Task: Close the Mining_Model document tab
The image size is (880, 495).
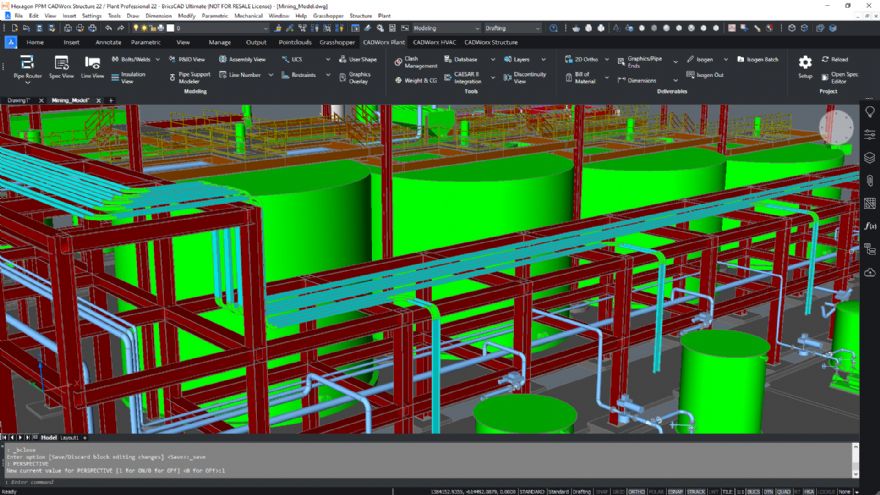Action: click(98, 100)
